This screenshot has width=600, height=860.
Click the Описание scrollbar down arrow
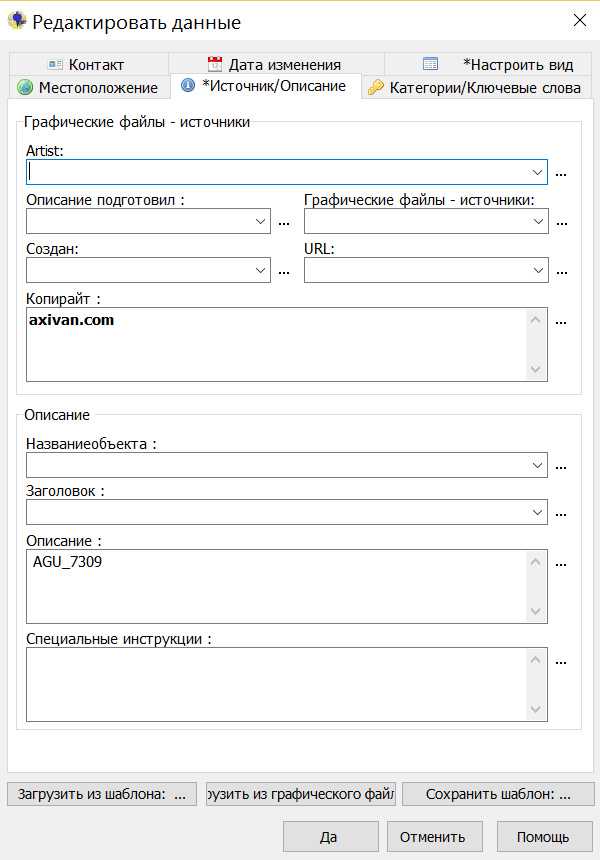point(536,612)
